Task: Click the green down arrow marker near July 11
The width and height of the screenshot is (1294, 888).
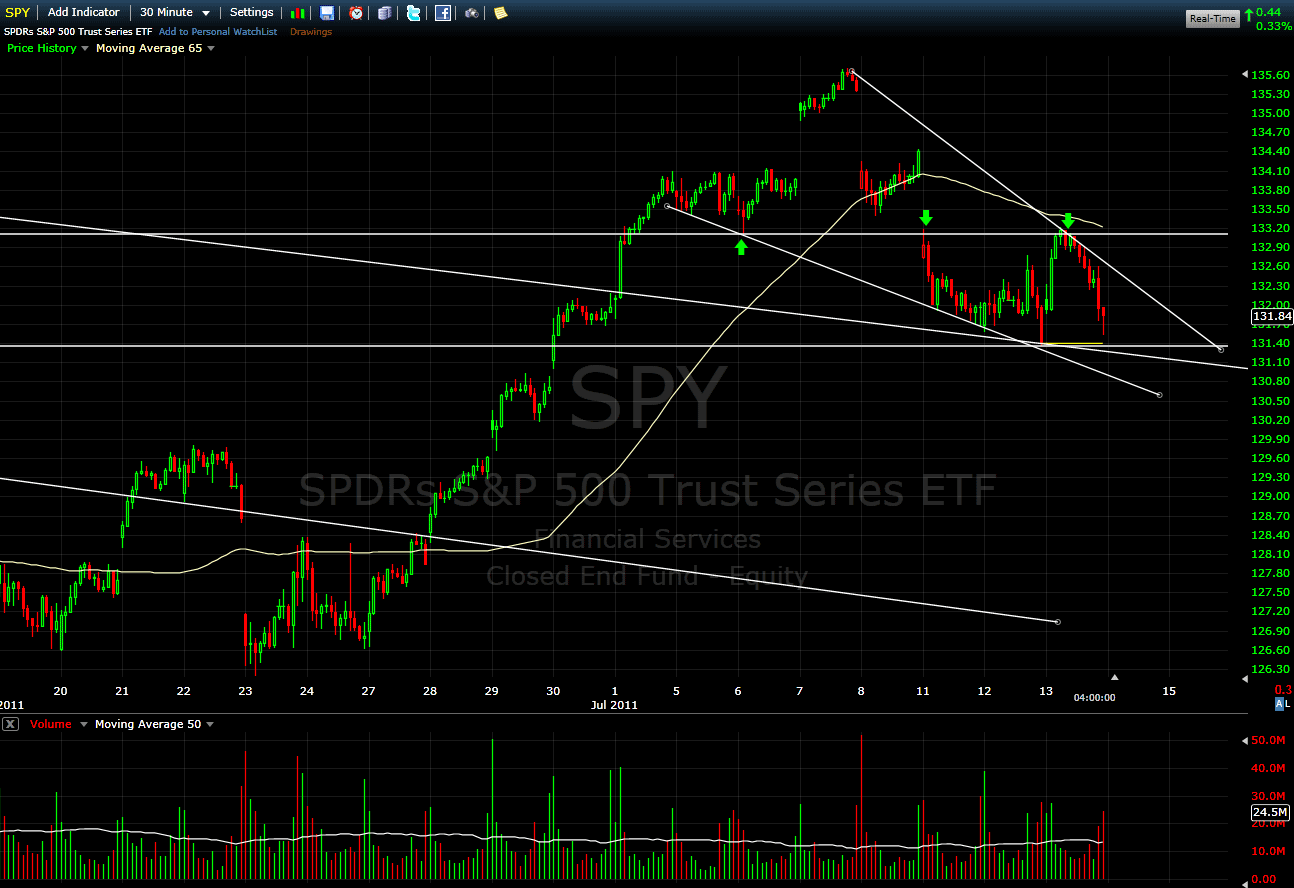Action: [x=926, y=217]
